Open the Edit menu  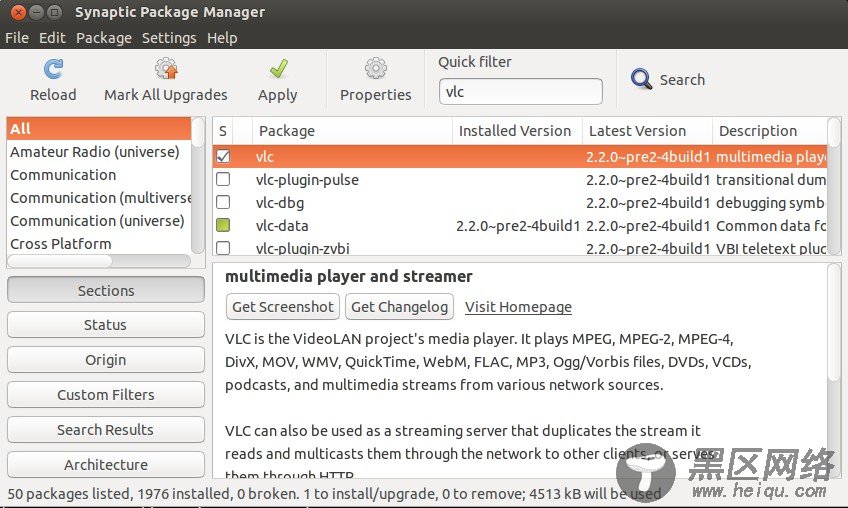pos(52,38)
